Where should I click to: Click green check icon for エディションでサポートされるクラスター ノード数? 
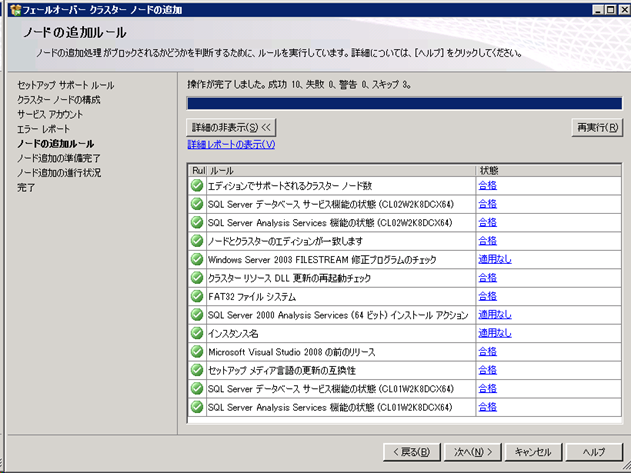point(197,186)
